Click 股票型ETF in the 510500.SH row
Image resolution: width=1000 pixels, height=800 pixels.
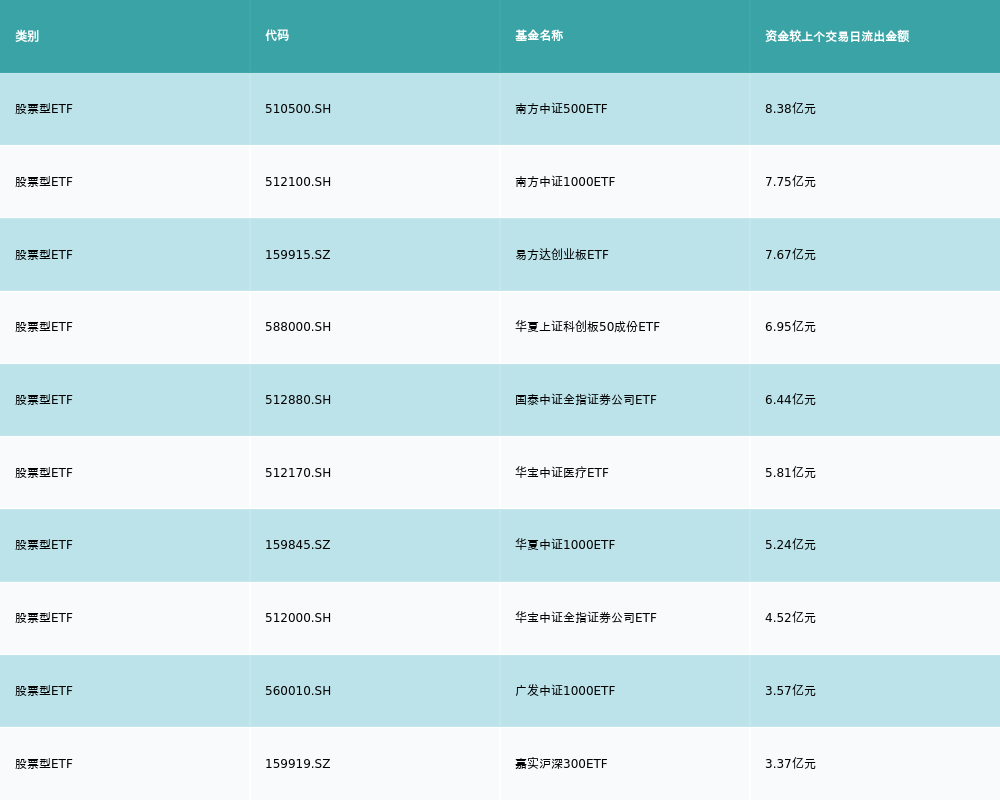click(44, 109)
